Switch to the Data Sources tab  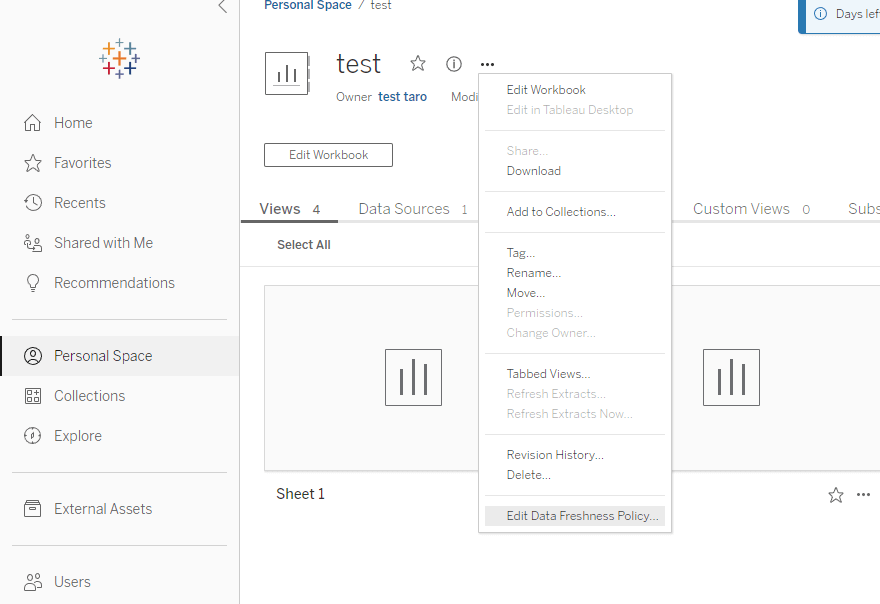point(412,209)
